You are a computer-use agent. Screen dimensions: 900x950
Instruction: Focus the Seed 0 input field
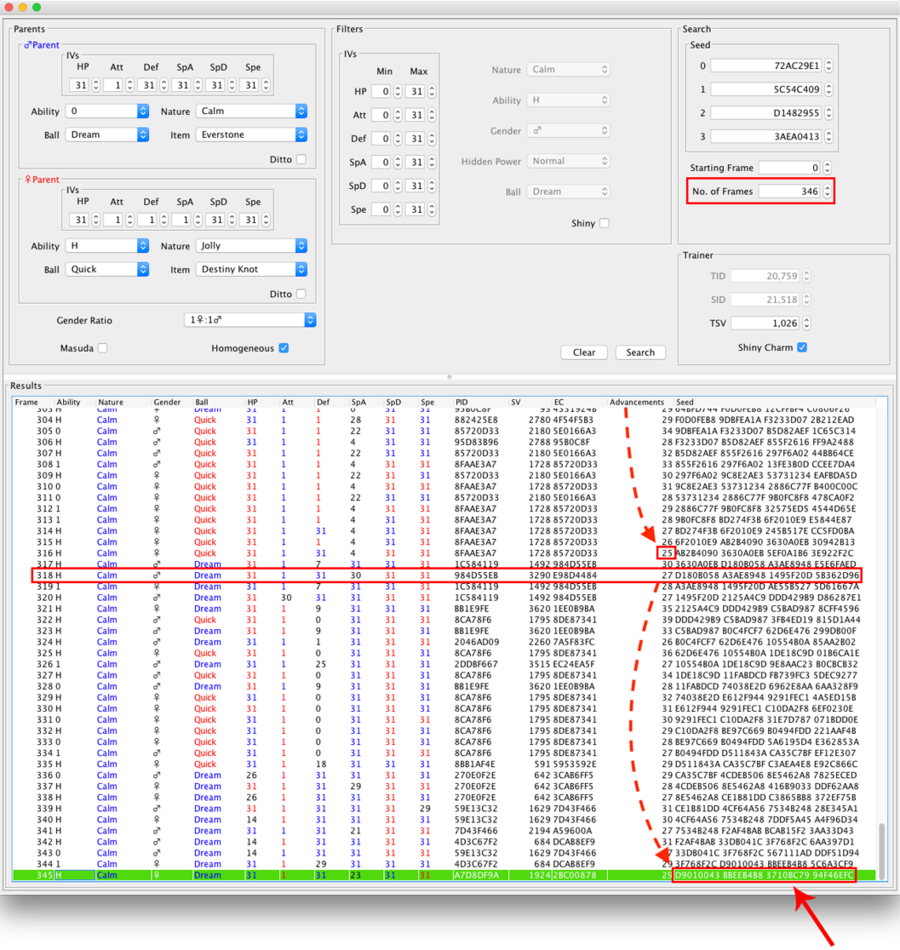767,65
